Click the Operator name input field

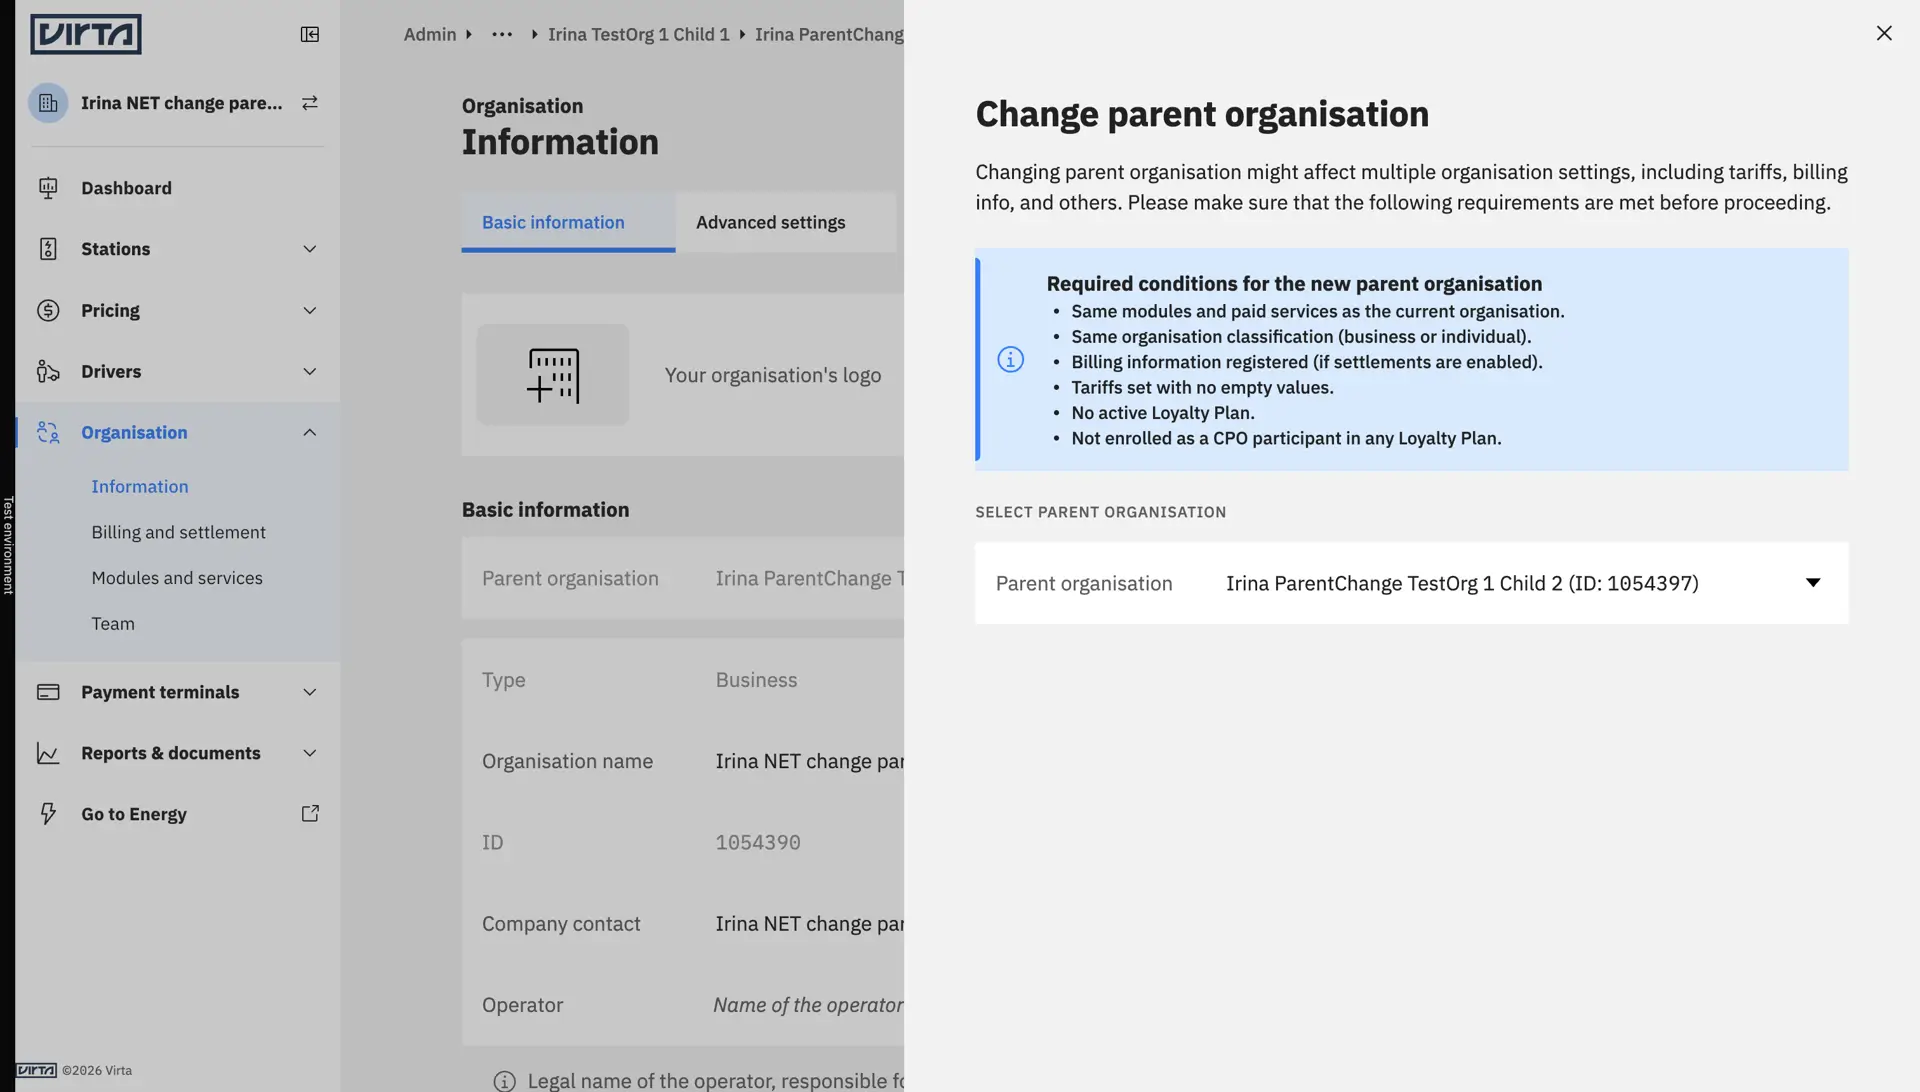[808, 1005]
